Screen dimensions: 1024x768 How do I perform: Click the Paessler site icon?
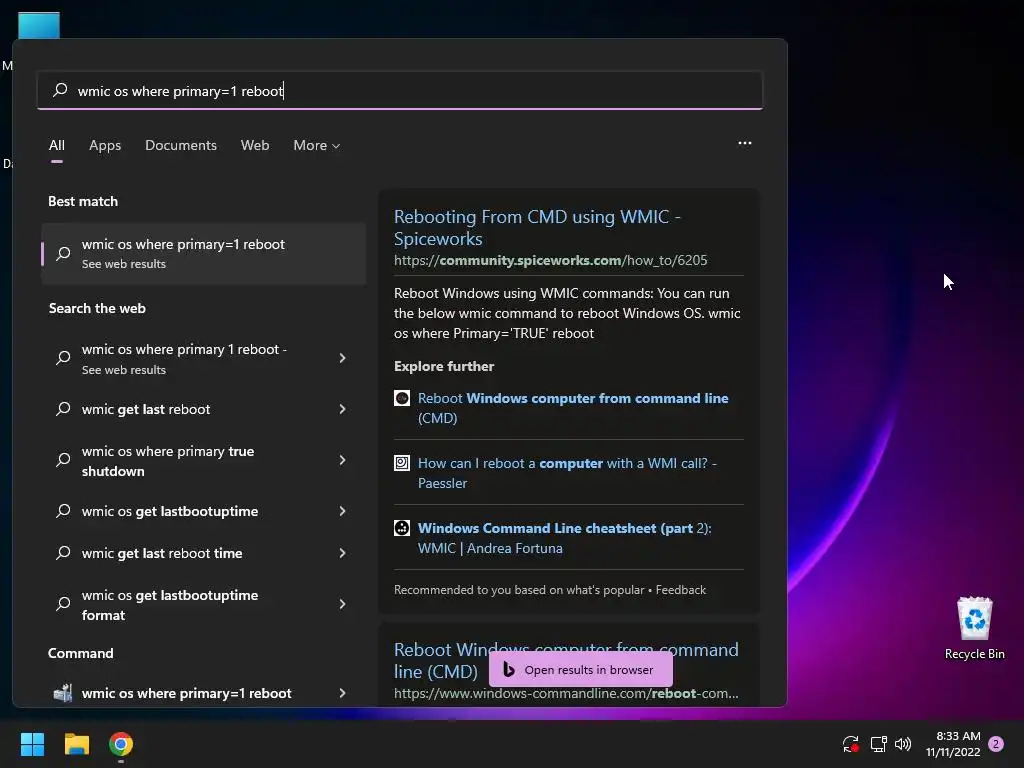click(x=402, y=463)
